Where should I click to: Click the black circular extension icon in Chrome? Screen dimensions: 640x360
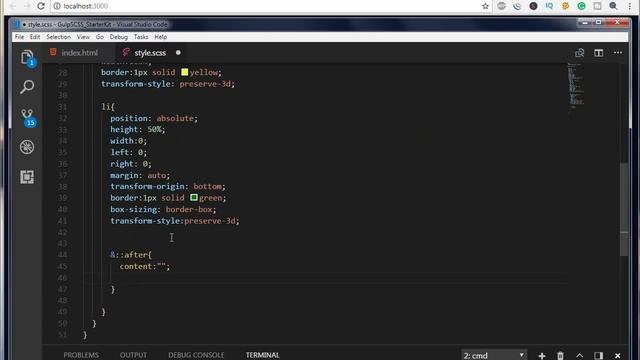(533, 6)
